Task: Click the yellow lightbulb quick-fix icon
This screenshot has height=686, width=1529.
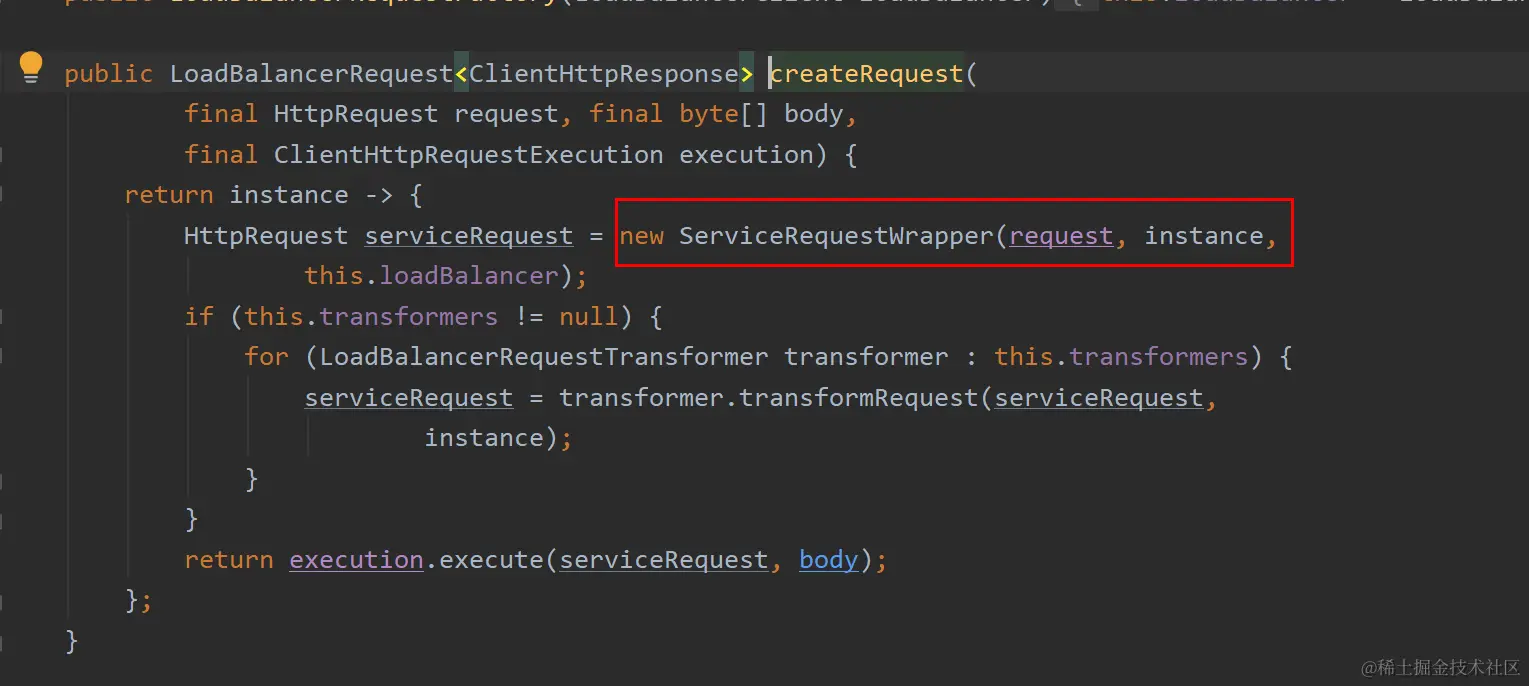Action: (x=31, y=67)
